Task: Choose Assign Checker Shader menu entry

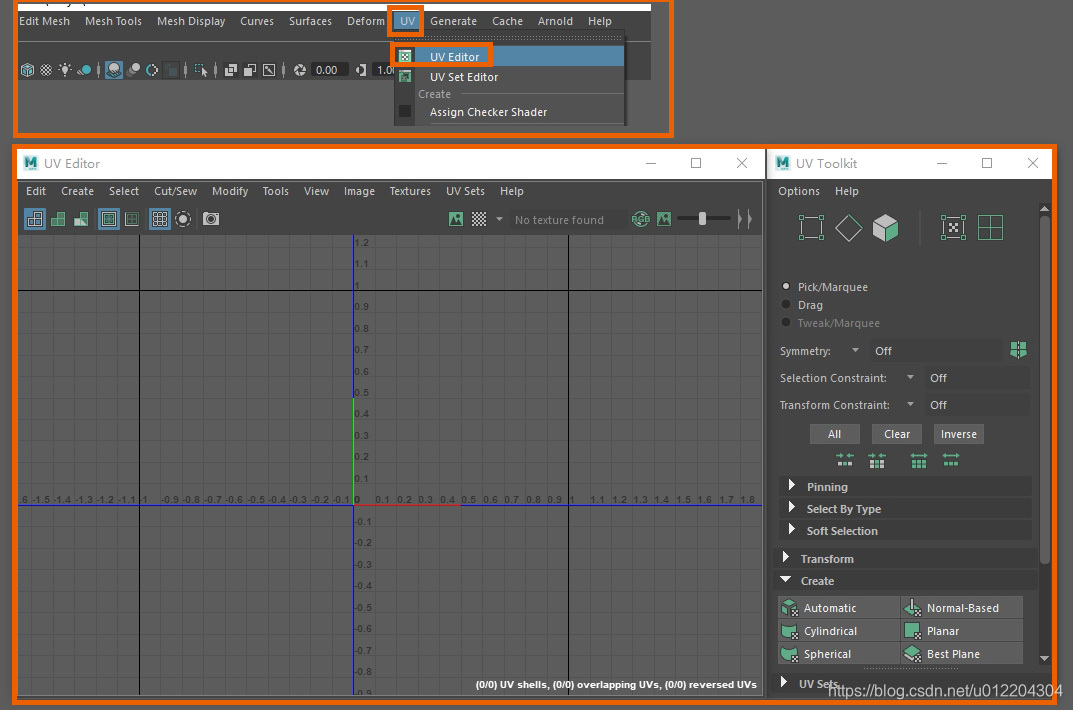Action: [509, 112]
